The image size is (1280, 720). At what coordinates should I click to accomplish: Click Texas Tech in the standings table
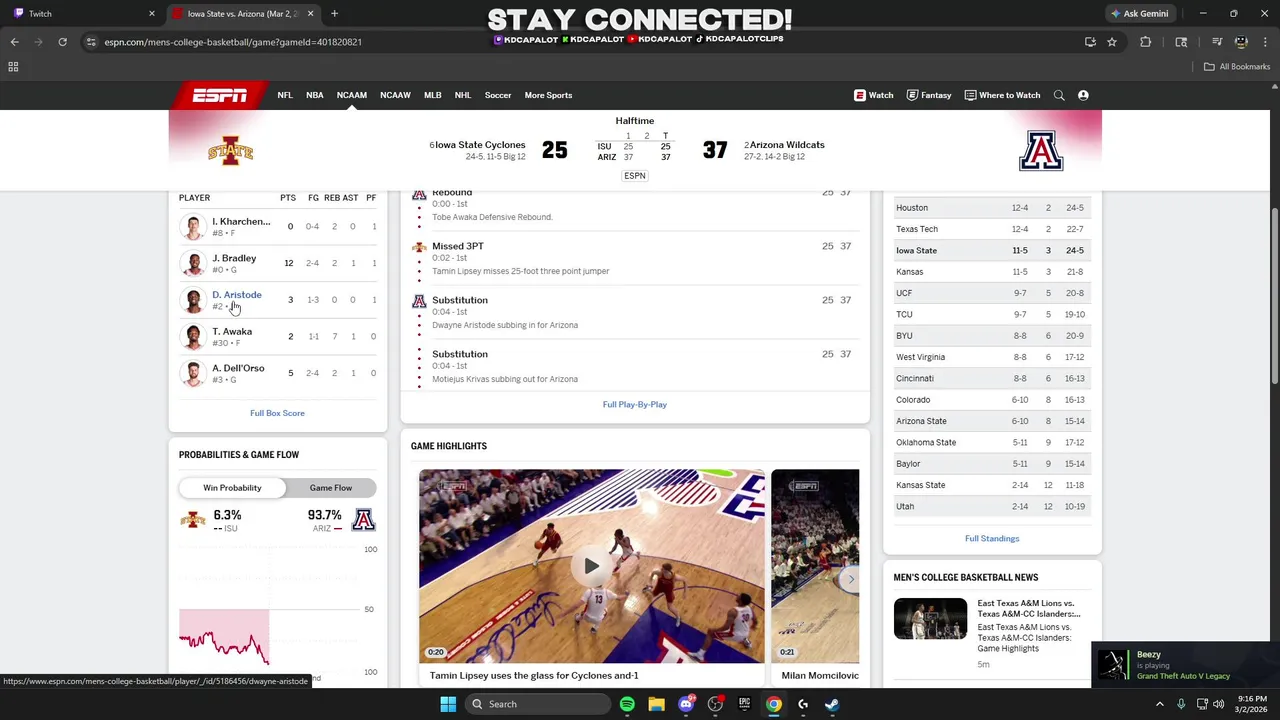917,229
